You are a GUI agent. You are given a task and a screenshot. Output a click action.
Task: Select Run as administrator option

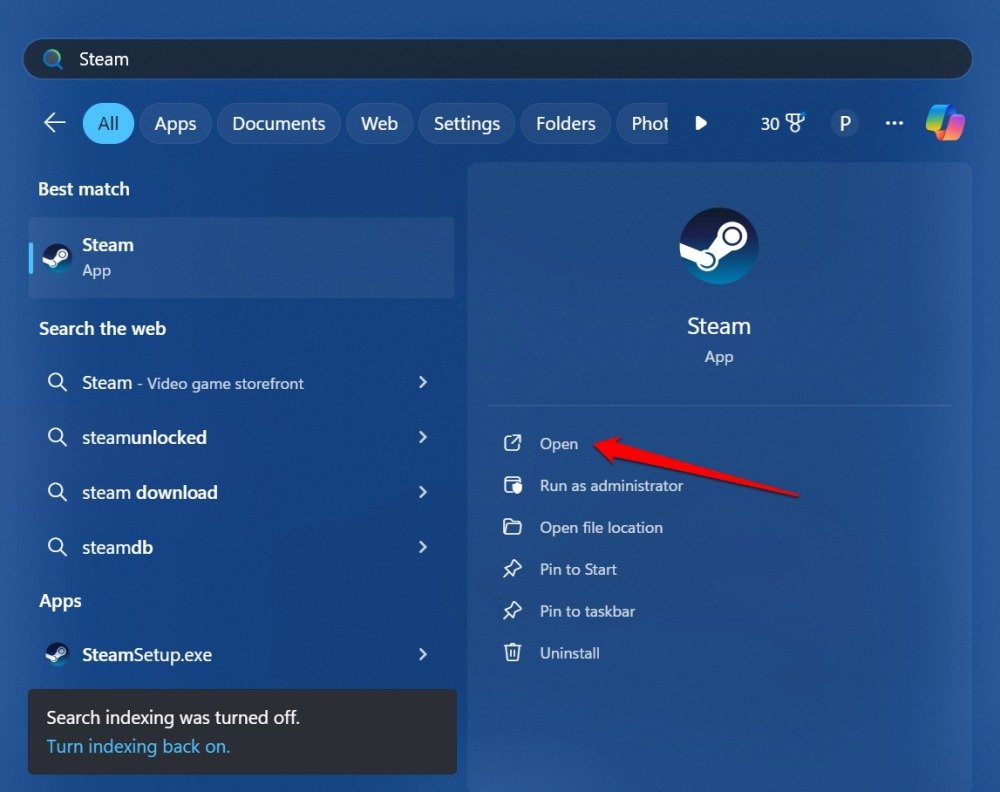click(x=610, y=485)
